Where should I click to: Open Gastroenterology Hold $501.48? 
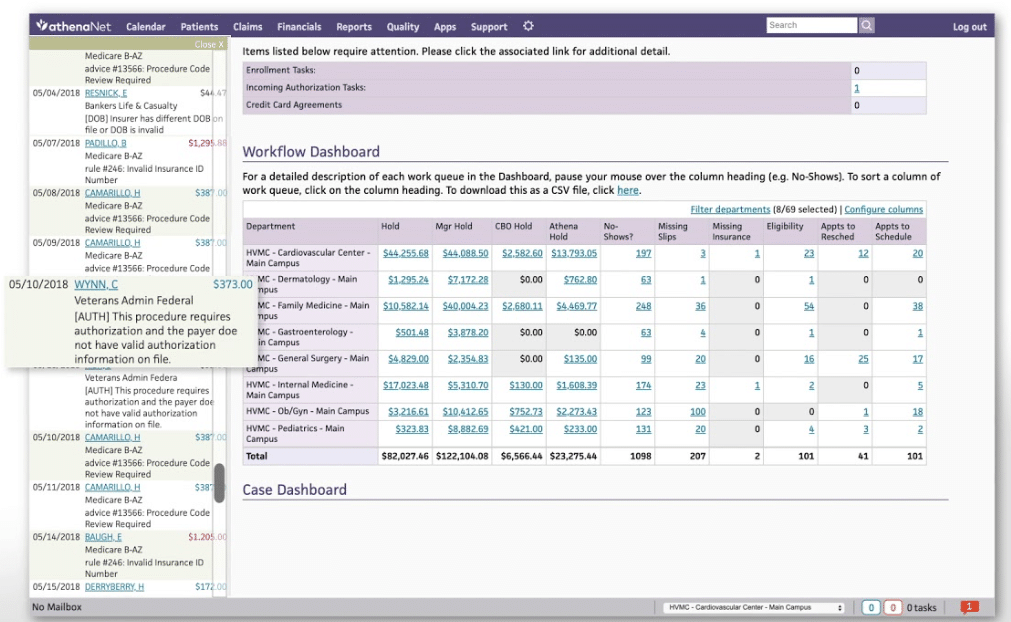tap(412, 333)
